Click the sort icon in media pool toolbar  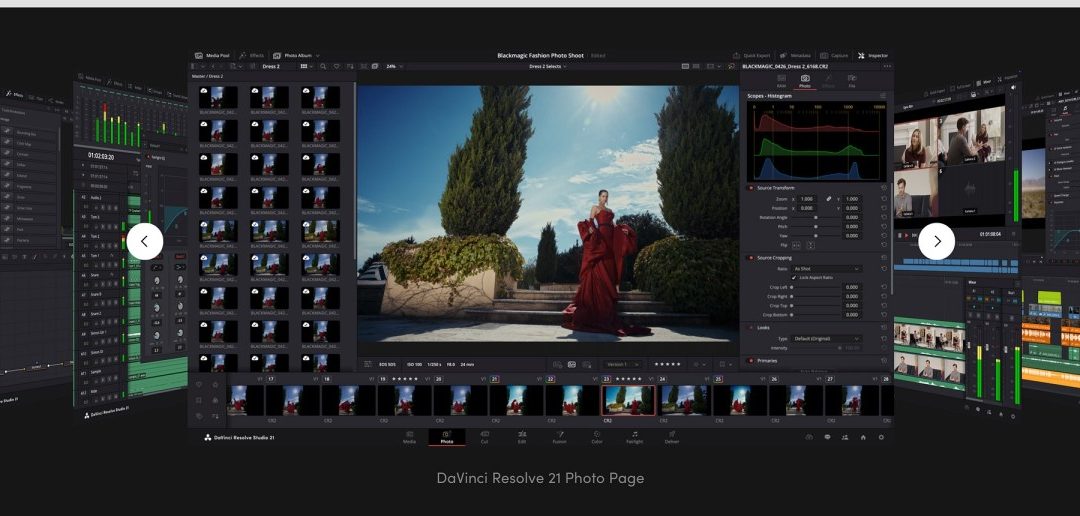point(350,66)
